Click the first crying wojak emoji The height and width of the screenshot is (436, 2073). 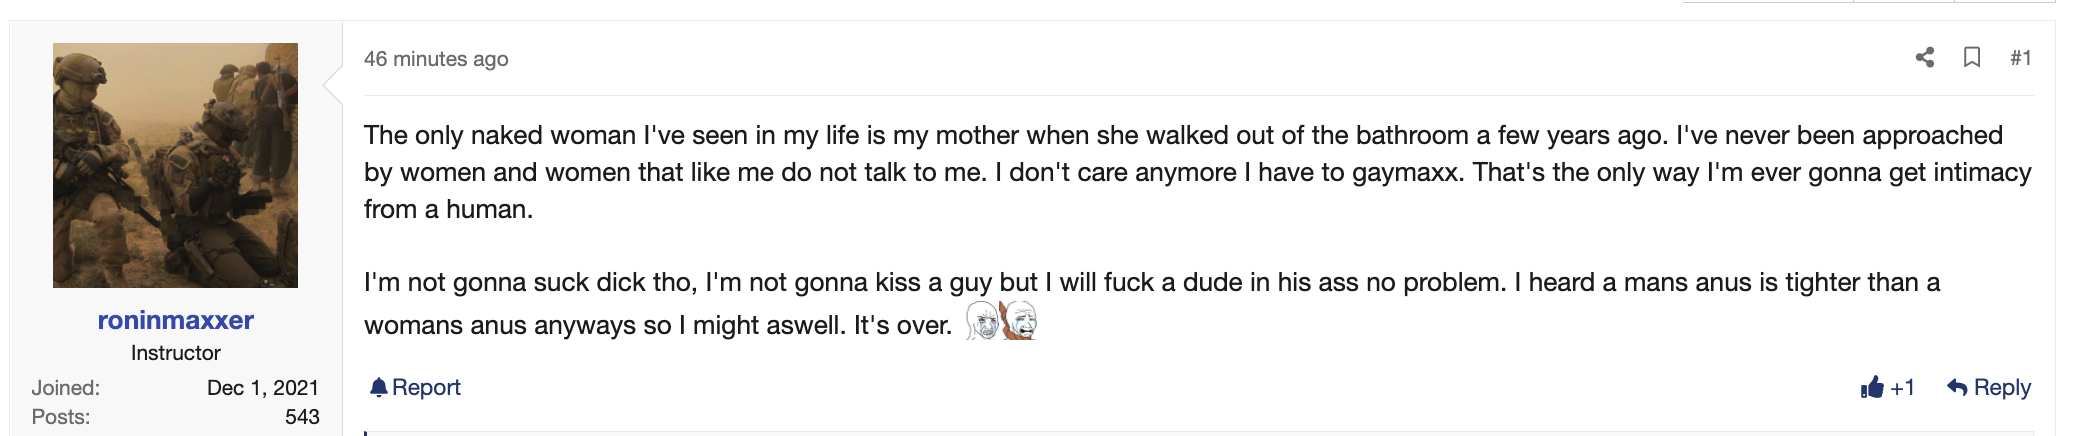(983, 321)
